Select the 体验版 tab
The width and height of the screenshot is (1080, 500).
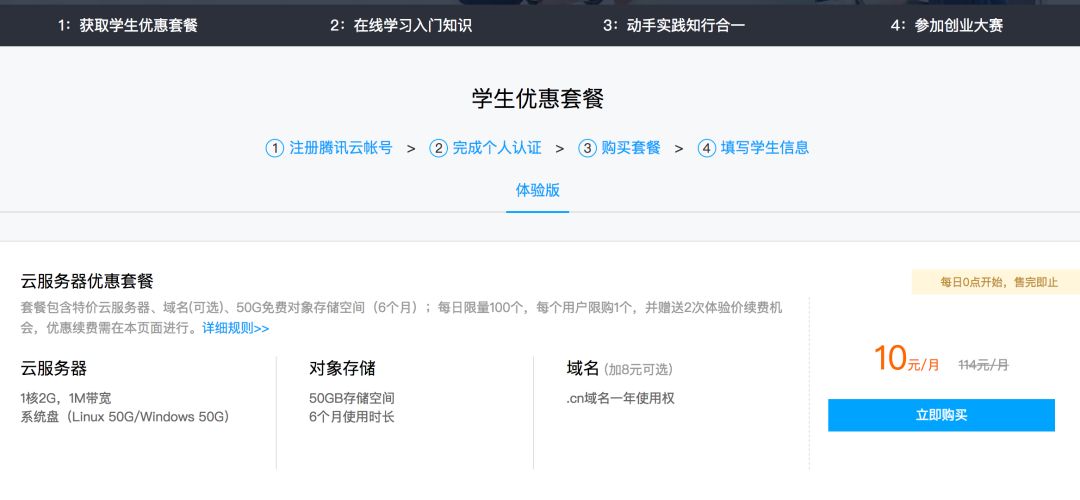537,190
